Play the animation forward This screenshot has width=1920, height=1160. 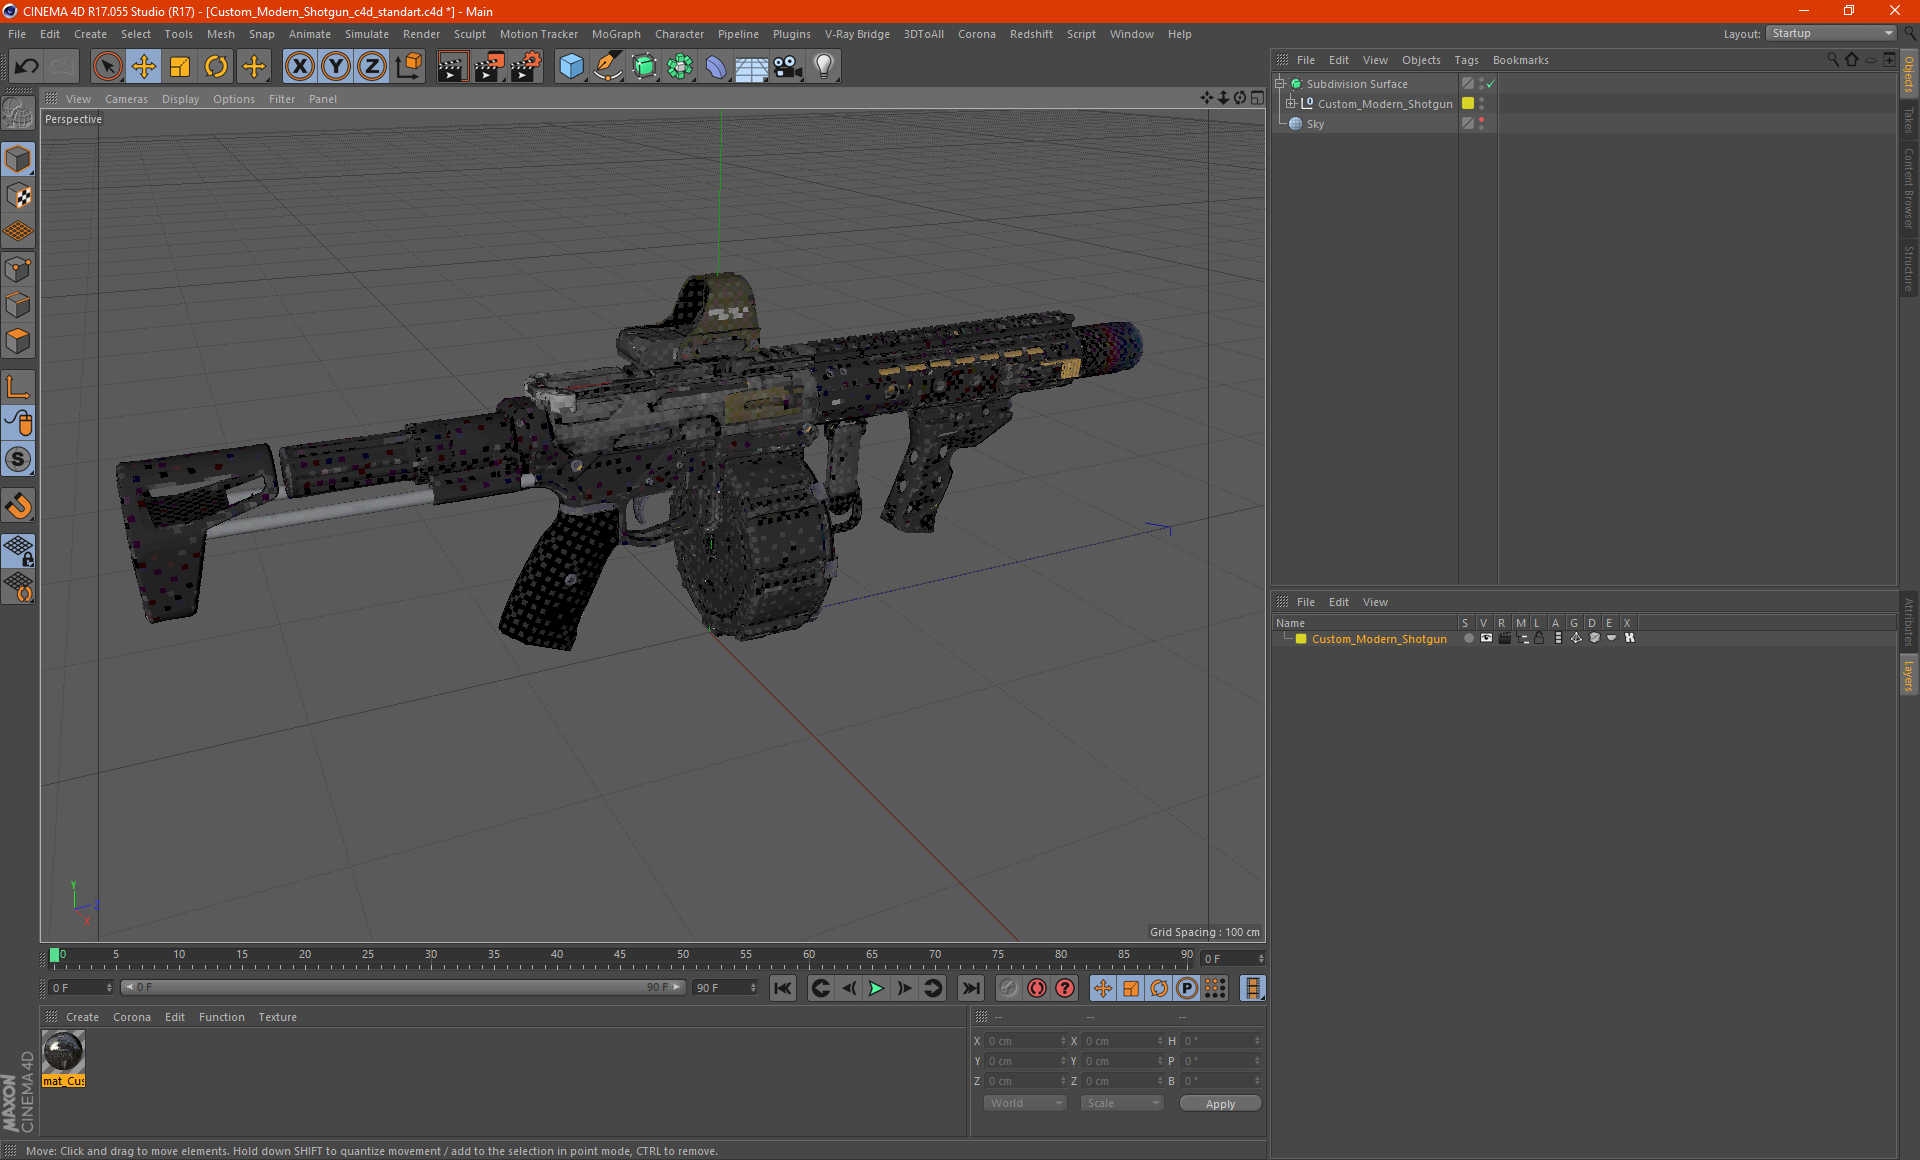pos(876,988)
